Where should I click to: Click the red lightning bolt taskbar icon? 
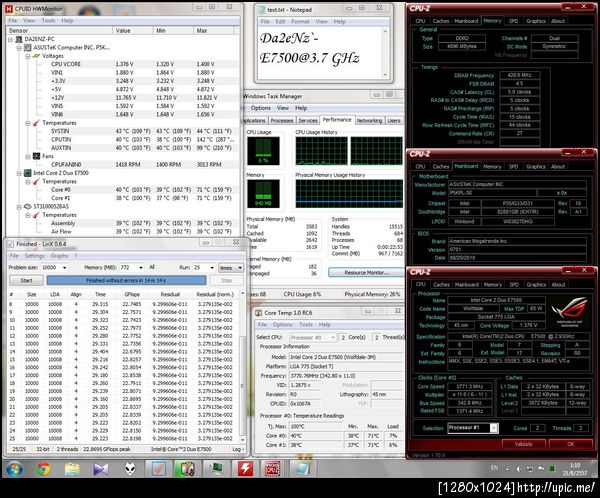point(245,470)
